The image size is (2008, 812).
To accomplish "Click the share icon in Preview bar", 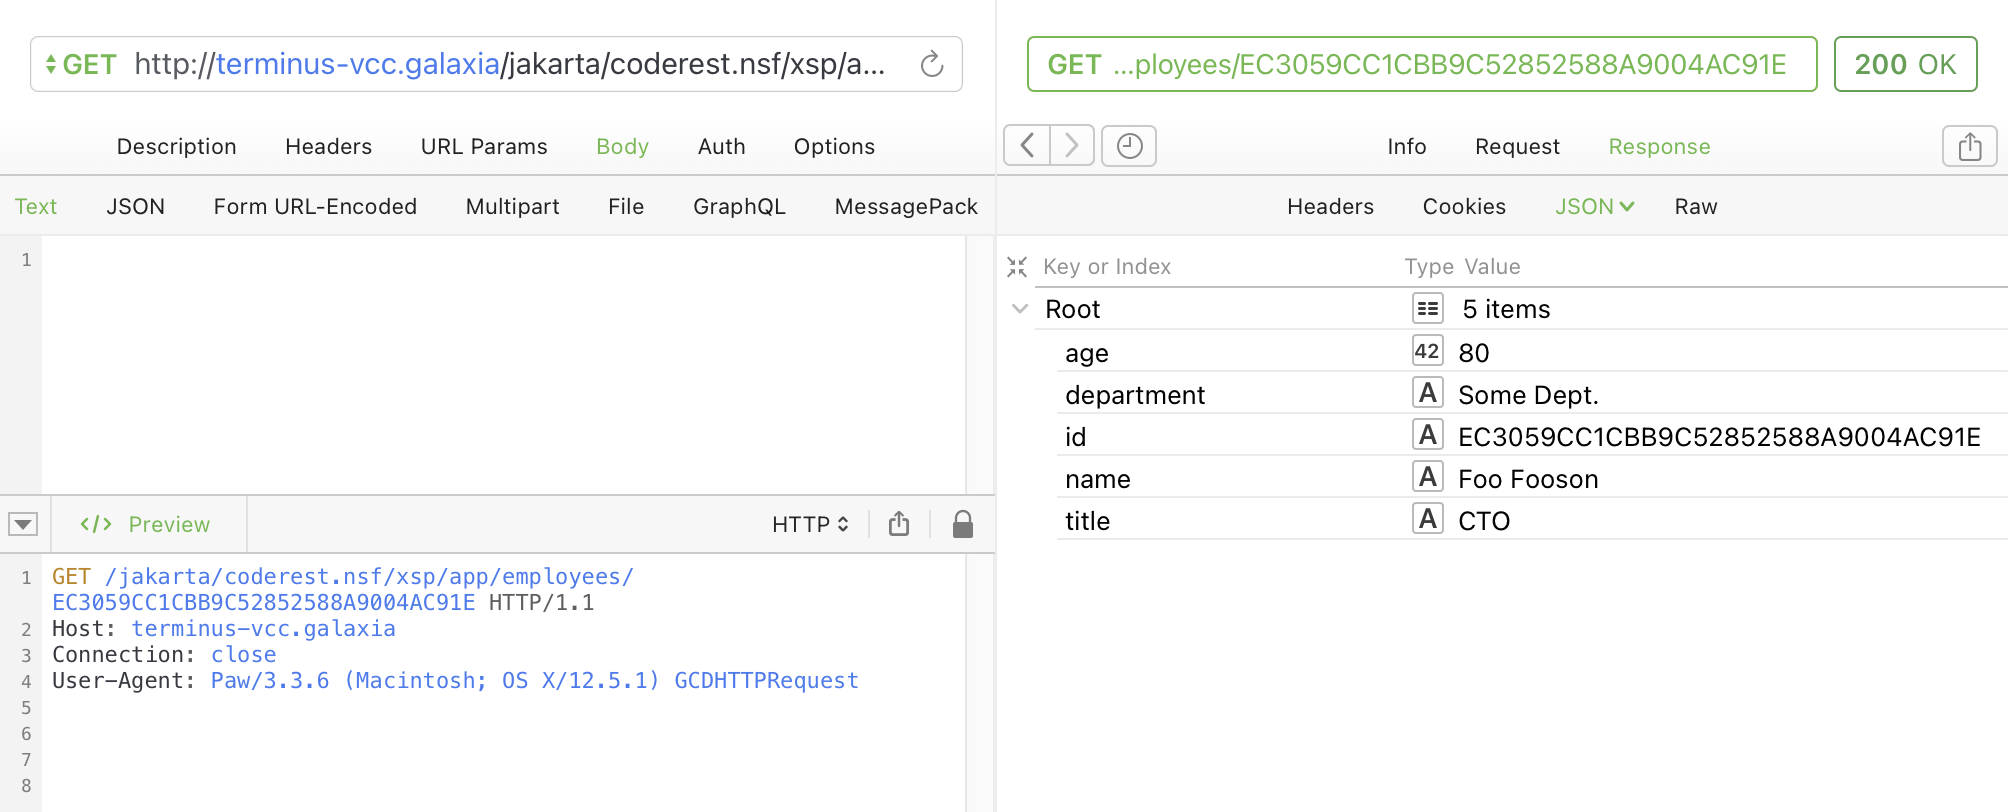I will tap(899, 524).
